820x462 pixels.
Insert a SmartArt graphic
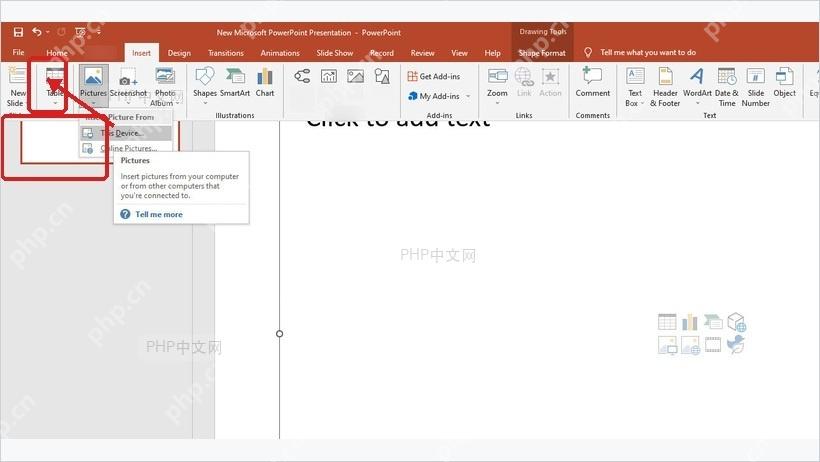point(235,82)
